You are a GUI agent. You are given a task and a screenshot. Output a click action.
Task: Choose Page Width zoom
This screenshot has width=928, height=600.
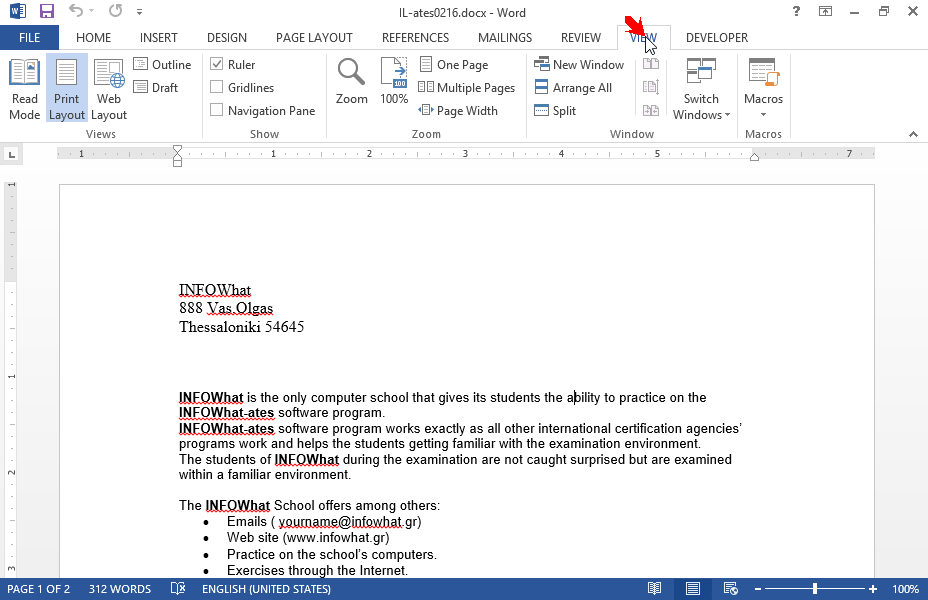pos(458,111)
